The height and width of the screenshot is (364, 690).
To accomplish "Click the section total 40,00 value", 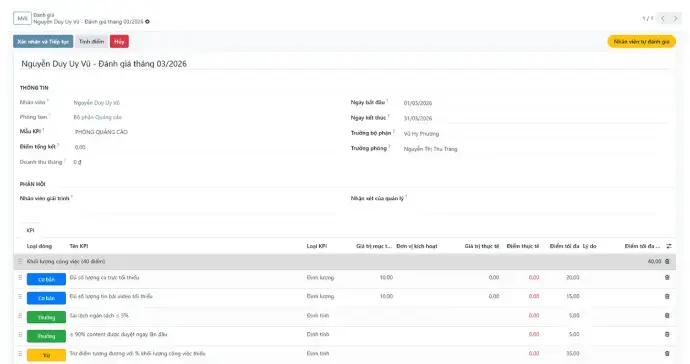I will tap(654, 261).
